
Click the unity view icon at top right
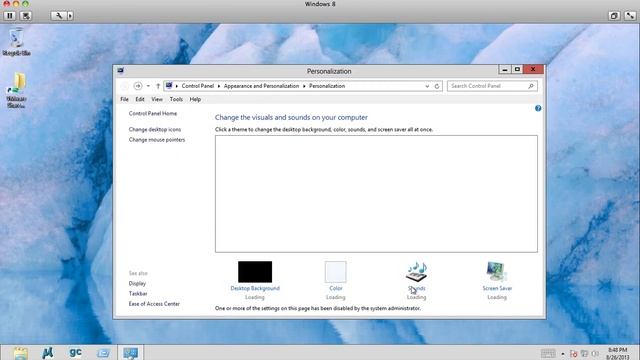tap(614, 16)
